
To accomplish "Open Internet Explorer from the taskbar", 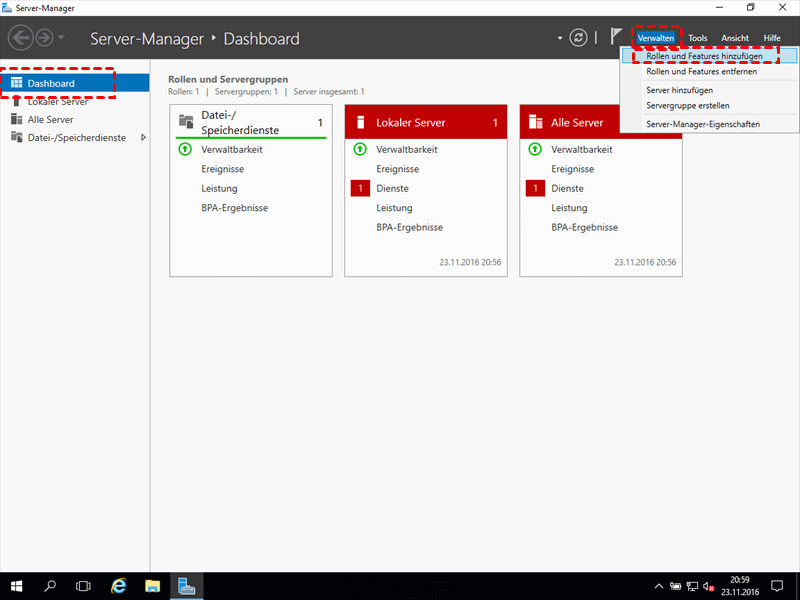I will pos(119,585).
